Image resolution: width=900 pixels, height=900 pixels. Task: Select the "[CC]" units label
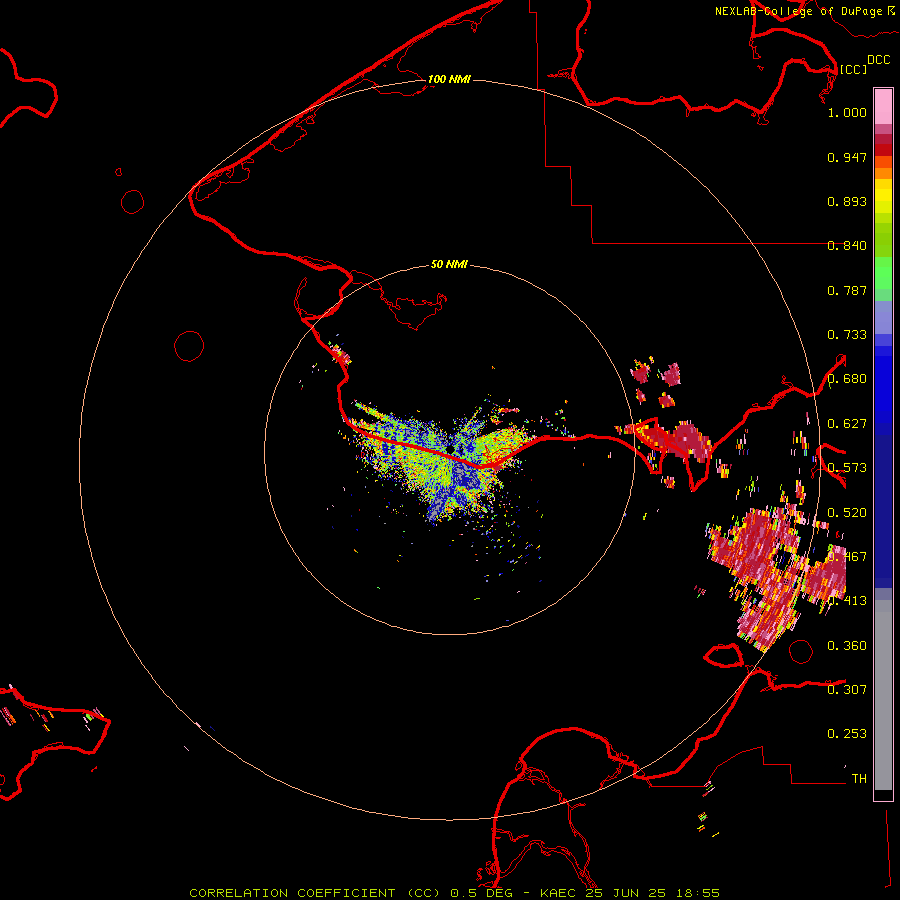853,69
